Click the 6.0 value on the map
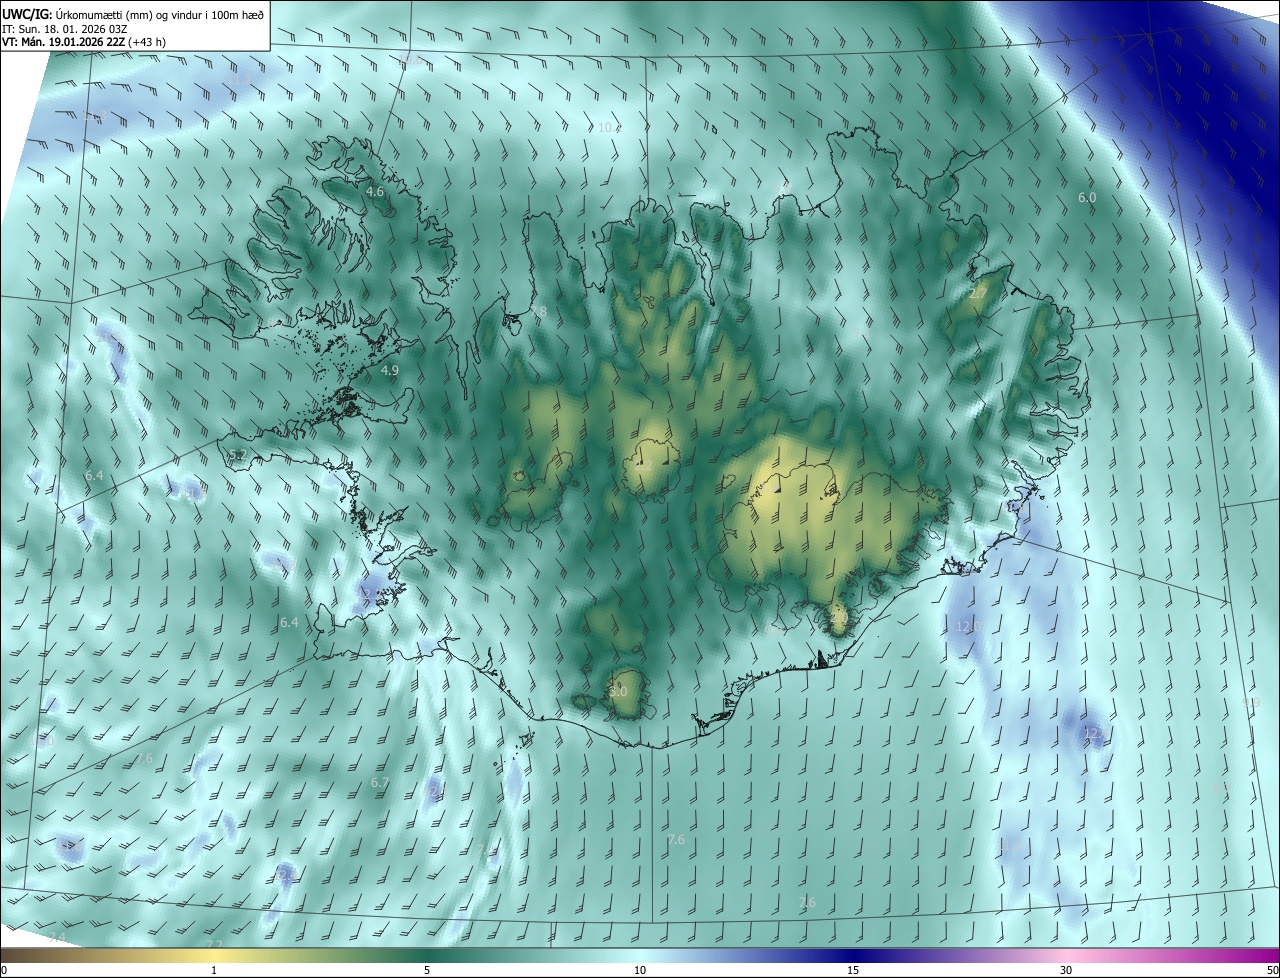This screenshot has height=978, width=1280. pos(1087,198)
